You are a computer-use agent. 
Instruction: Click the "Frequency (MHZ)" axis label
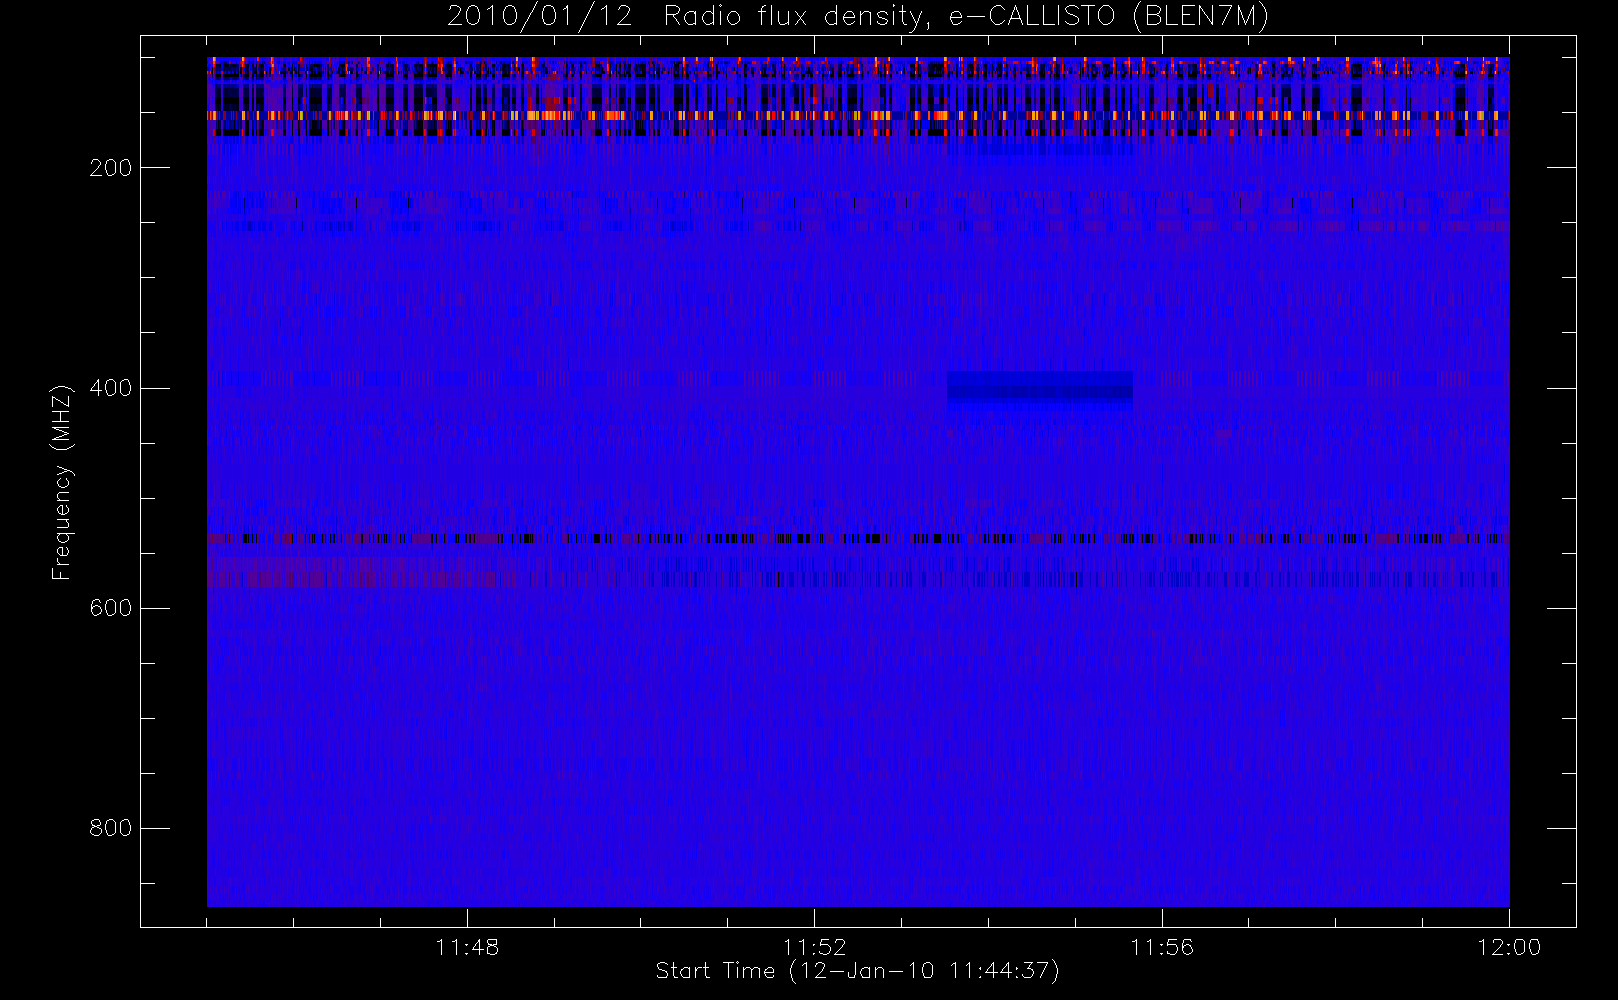pyautogui.click(x=62, y=482)
